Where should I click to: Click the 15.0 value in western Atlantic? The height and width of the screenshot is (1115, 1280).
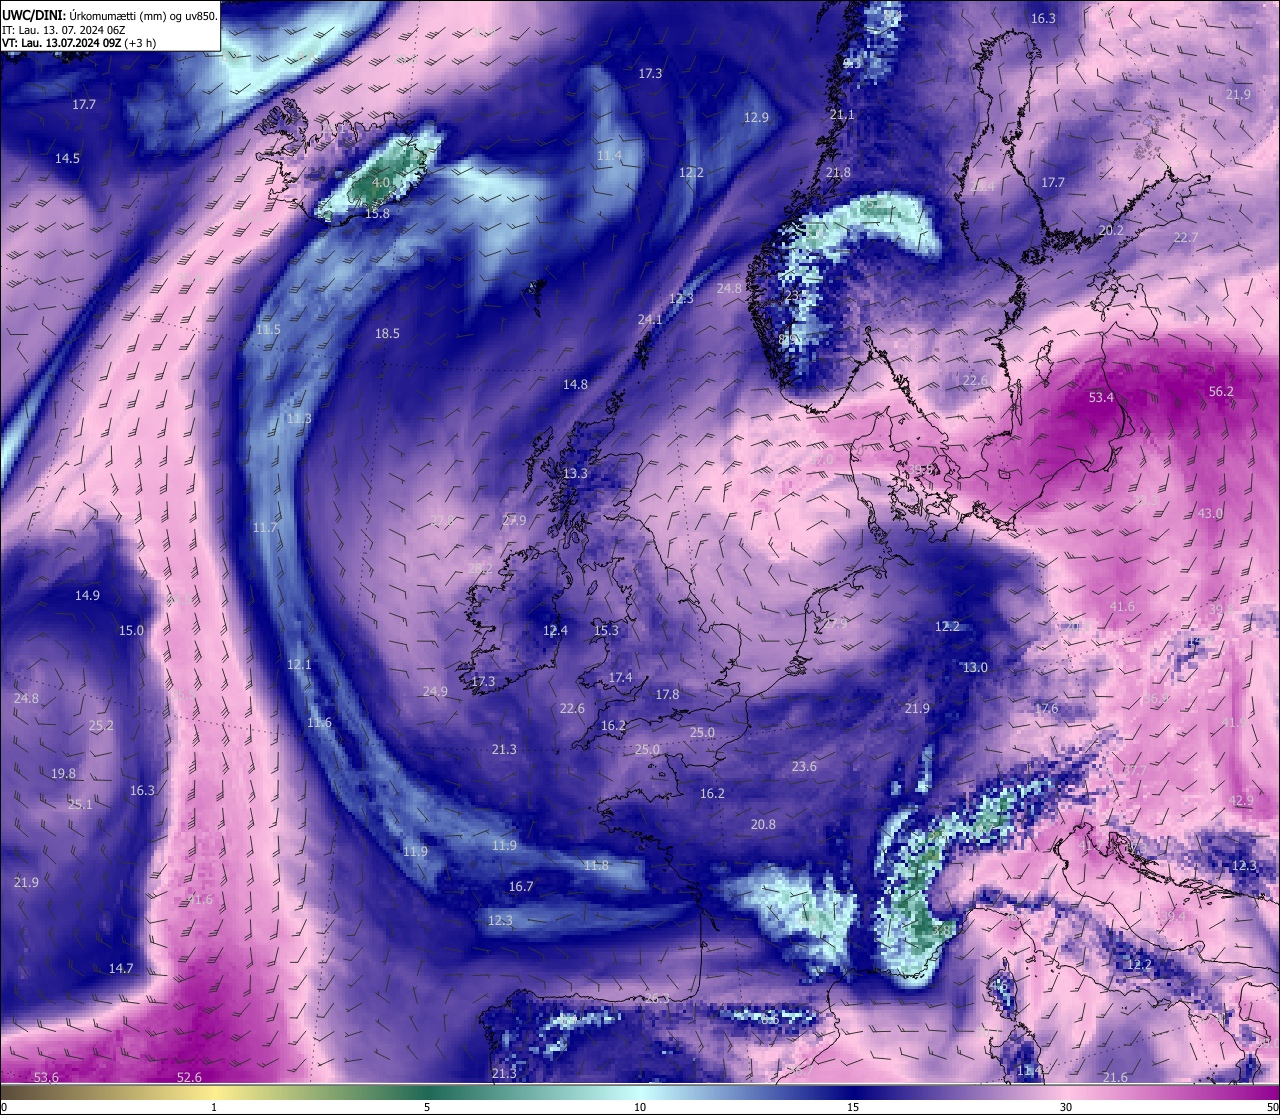tap(131, 630)
